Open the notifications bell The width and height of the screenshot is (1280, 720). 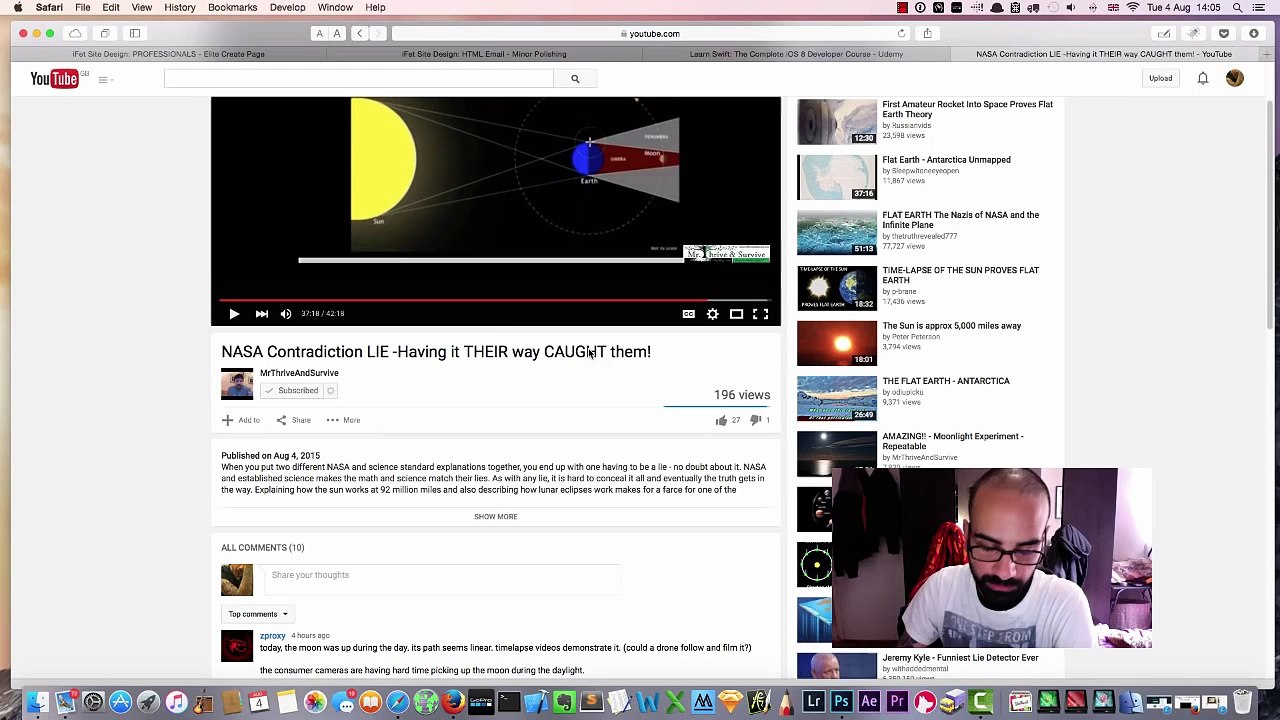[1203, 78]
